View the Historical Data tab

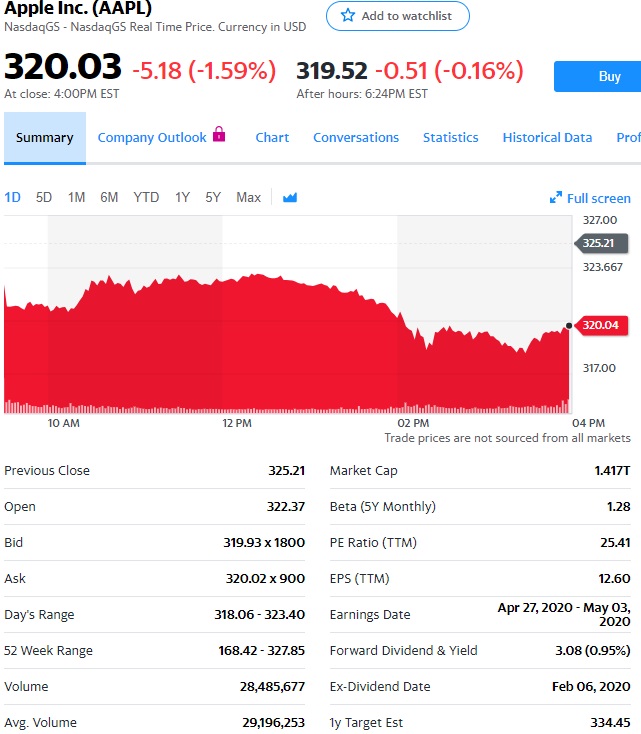(x=547, y=138)
